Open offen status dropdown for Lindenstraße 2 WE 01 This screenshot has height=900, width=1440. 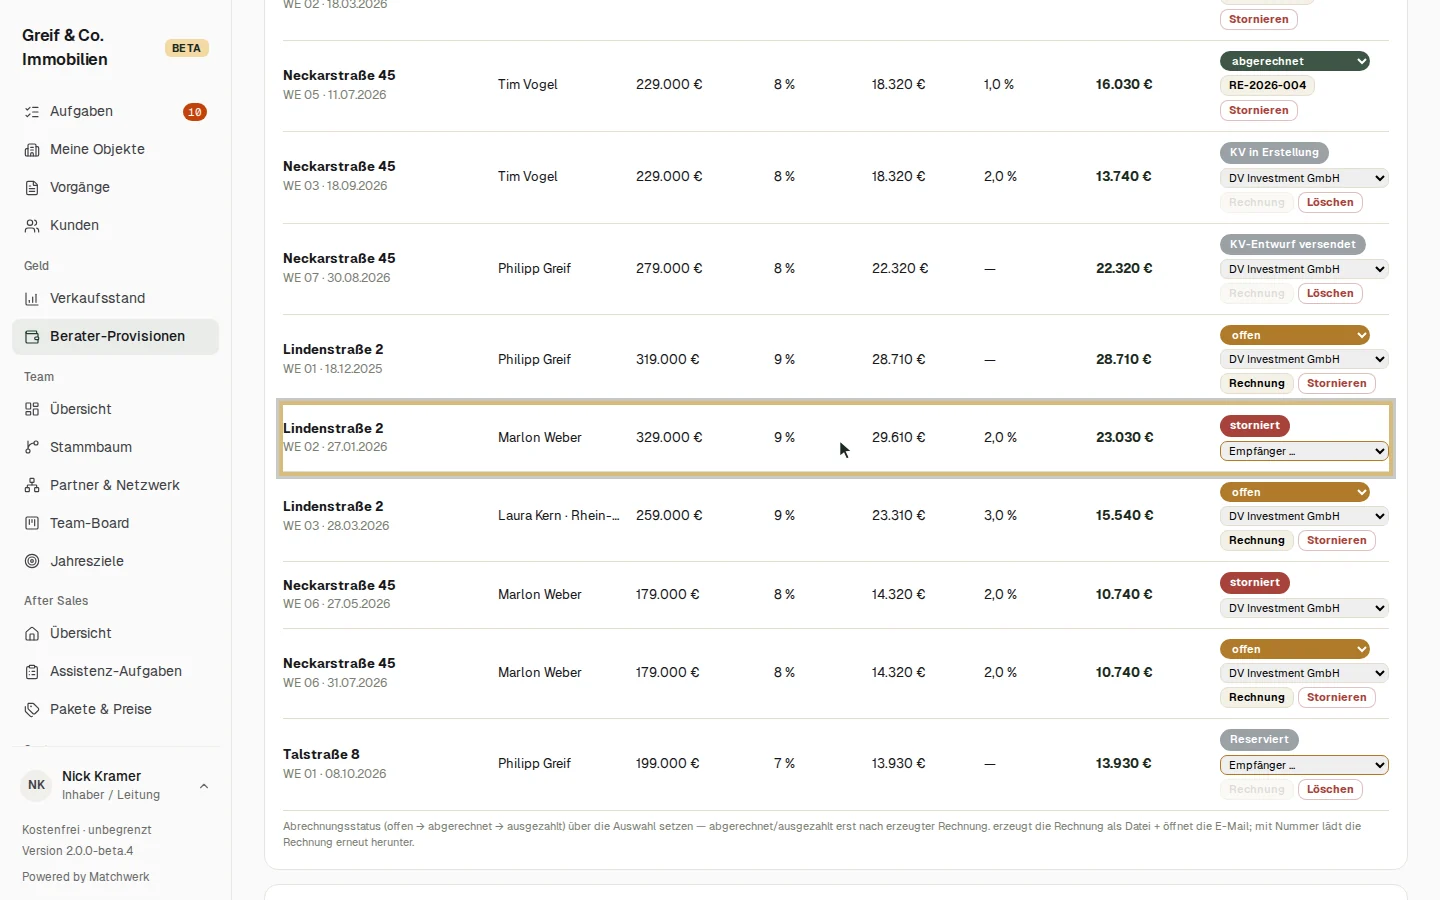[1294, 335]
